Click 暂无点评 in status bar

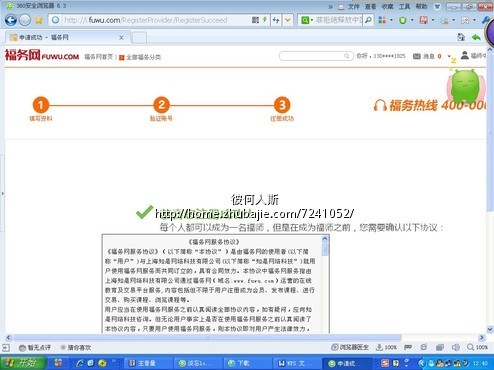pos(35,348)
